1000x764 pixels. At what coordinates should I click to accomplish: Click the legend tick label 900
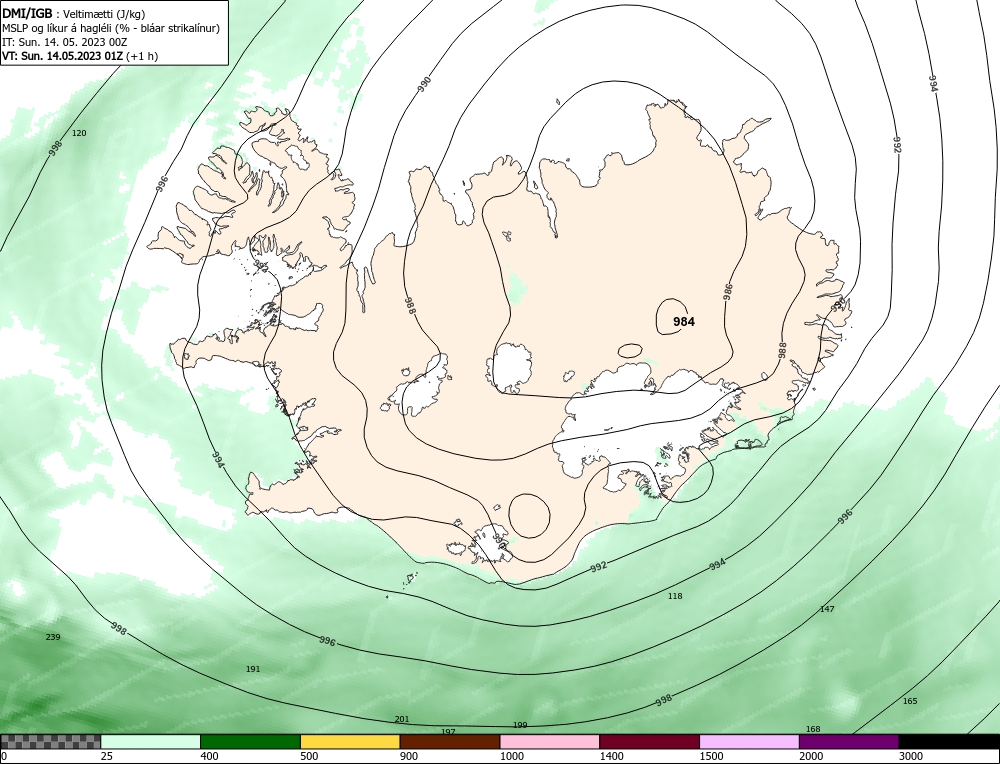tap(409, 756)
